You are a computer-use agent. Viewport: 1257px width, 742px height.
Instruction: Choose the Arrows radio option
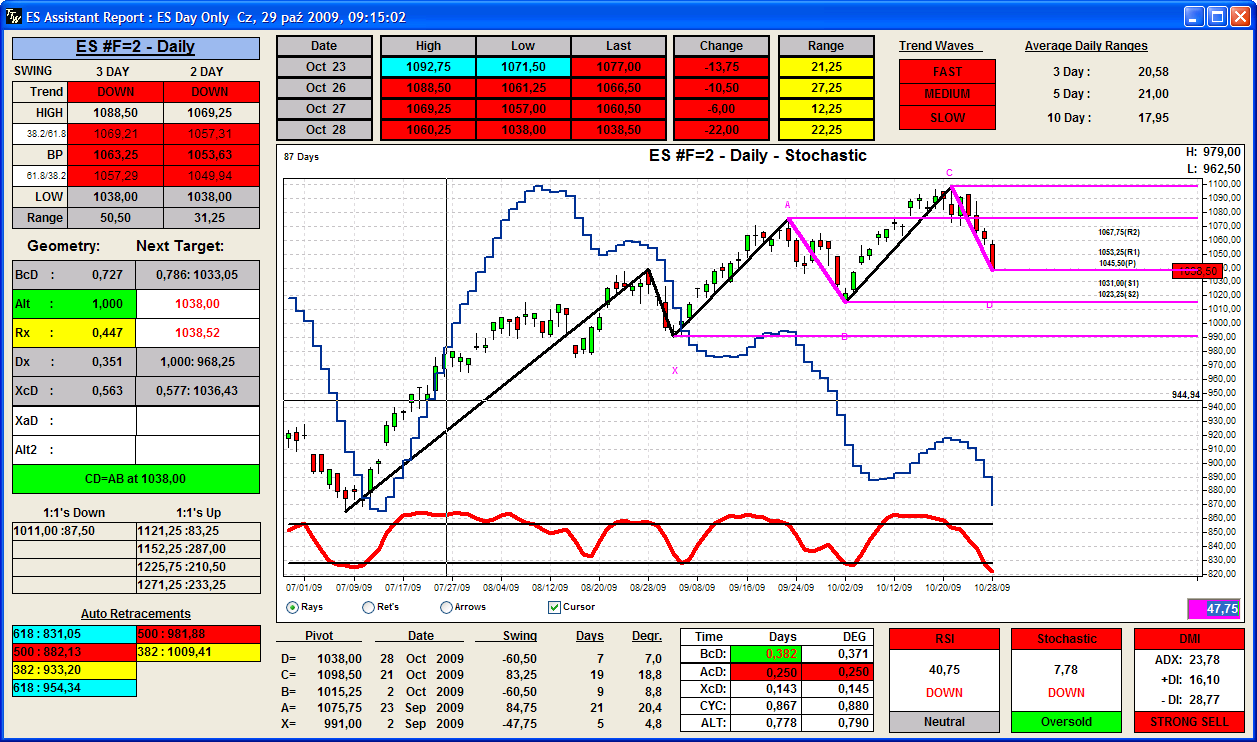click(446, 607)
